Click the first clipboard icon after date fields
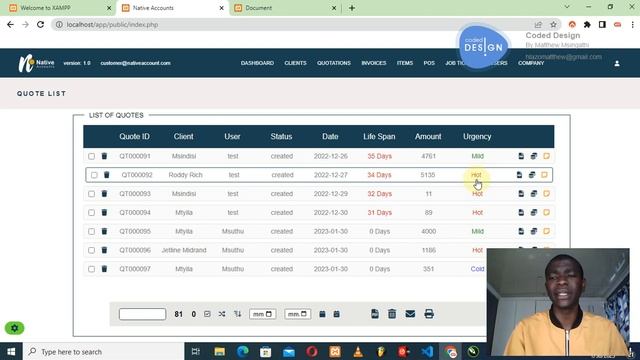Image resolution: width=640 pixels, height=360 pixels. point(322,314)
